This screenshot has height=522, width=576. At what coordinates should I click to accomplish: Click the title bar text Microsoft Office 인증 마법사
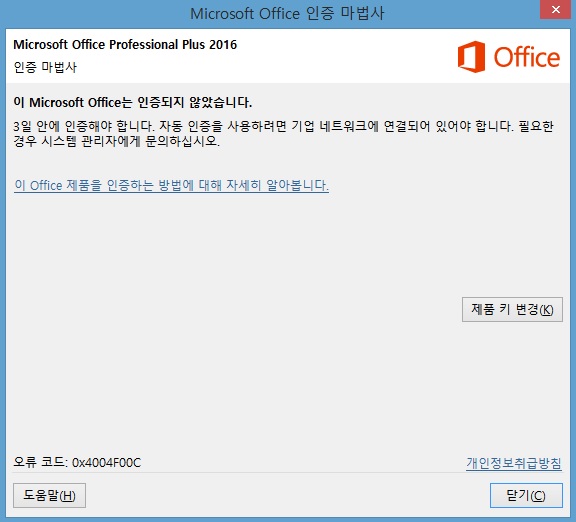click(287, 14)
